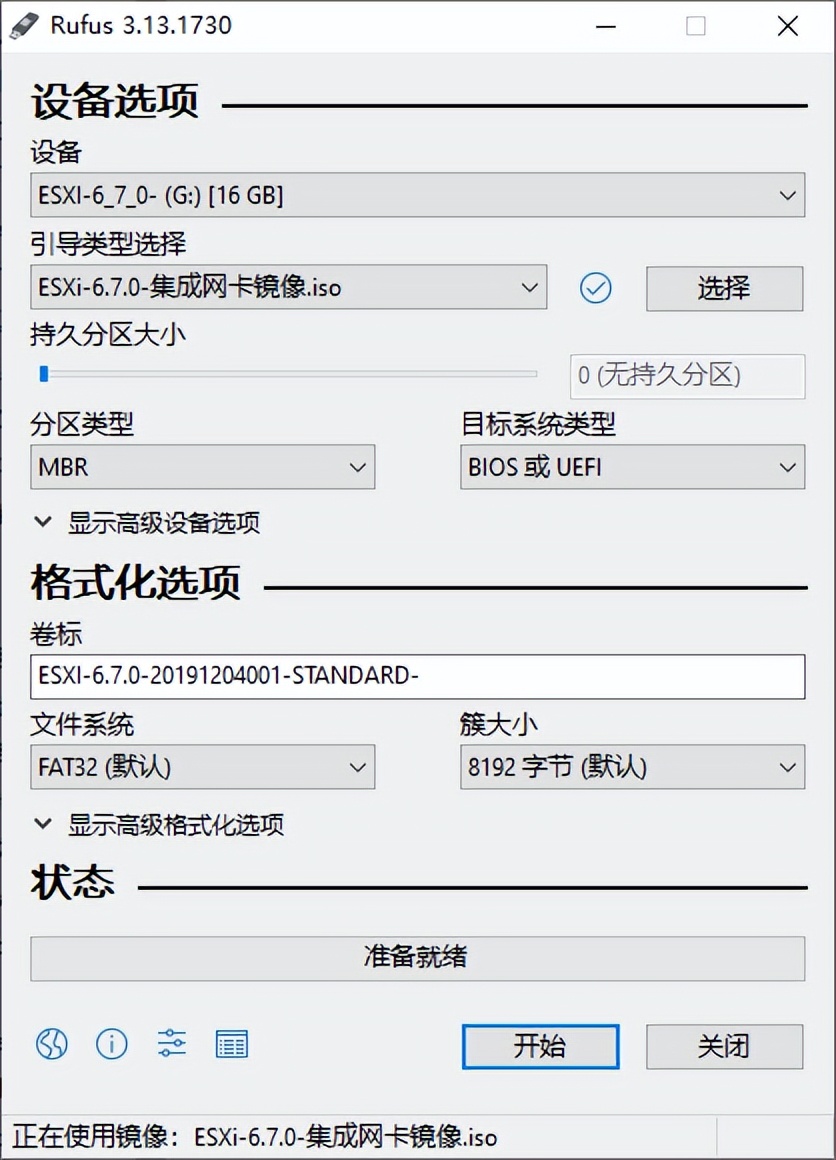The height and width of the screenshot is (1160, 836).
Task: Open the 簇大小 cluster size dropdown
Action: (x=632, y=766)
